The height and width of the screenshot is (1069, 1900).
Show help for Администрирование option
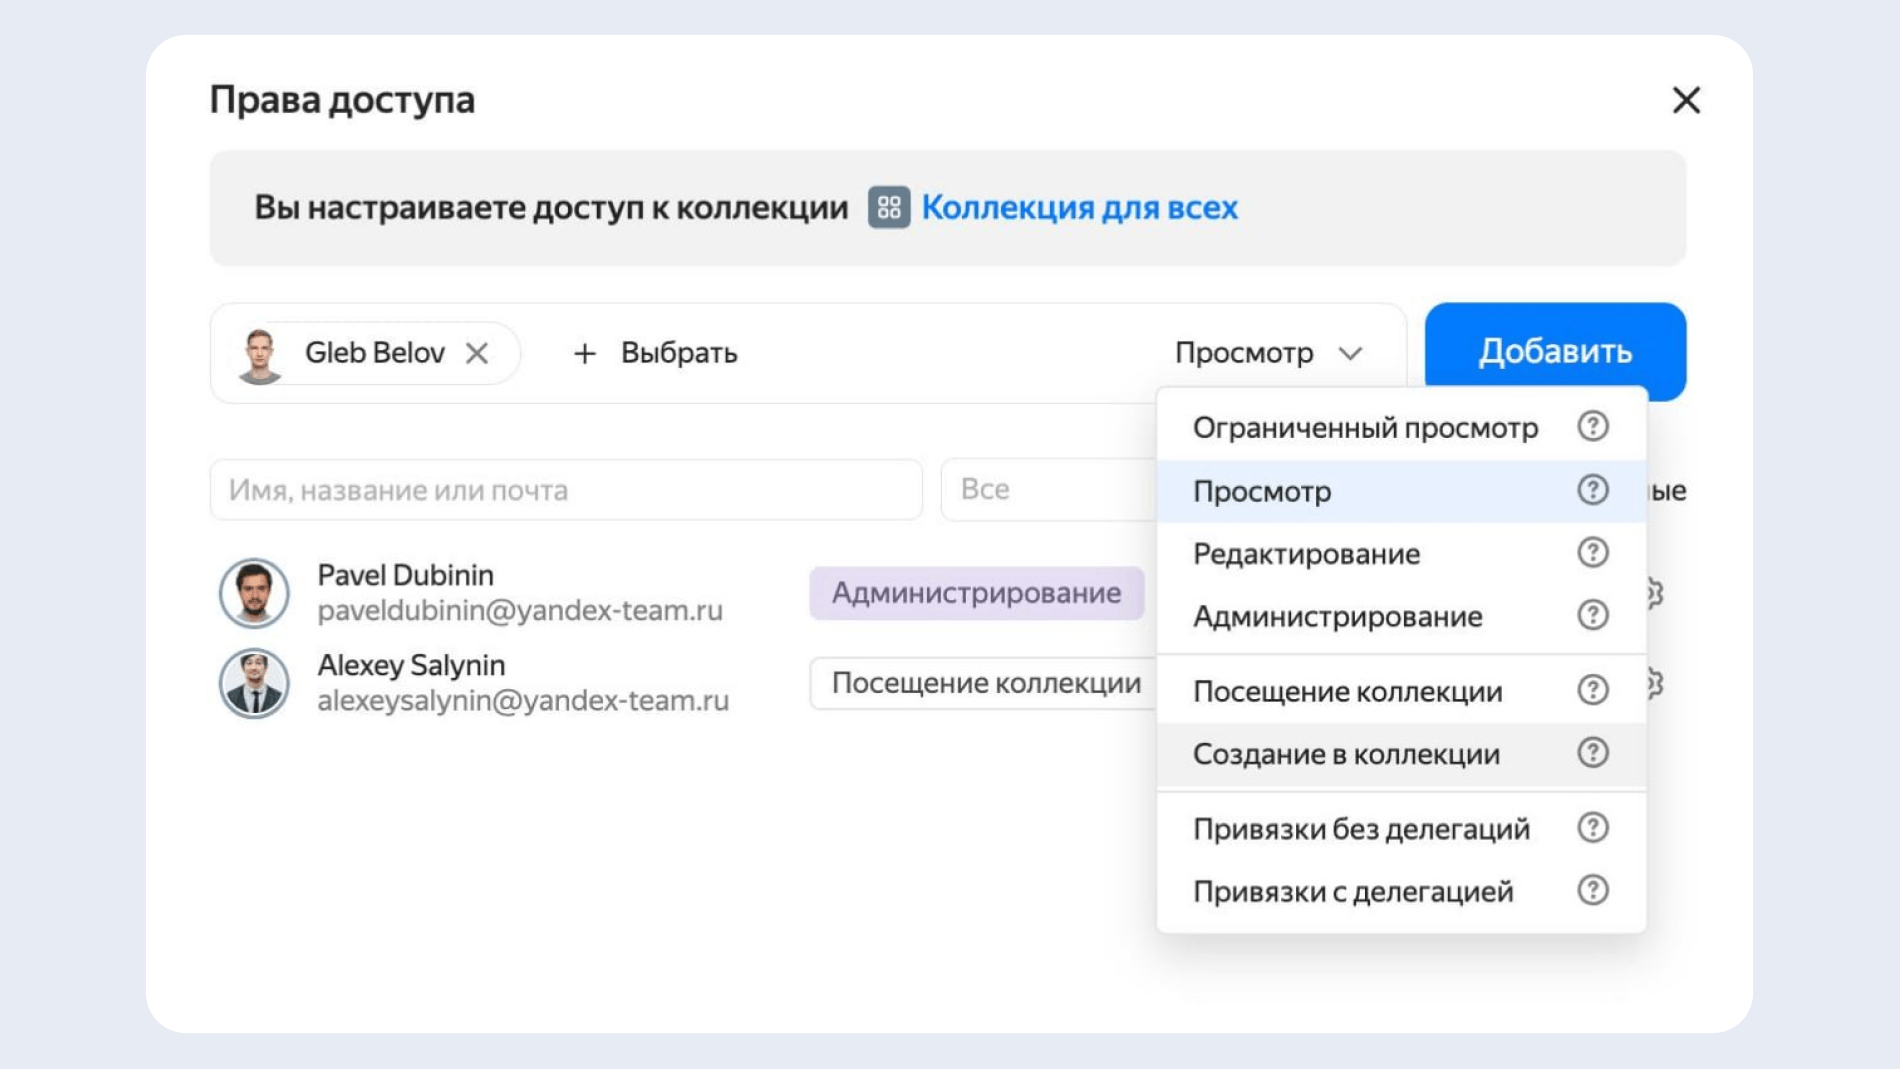pos(1592,615)
